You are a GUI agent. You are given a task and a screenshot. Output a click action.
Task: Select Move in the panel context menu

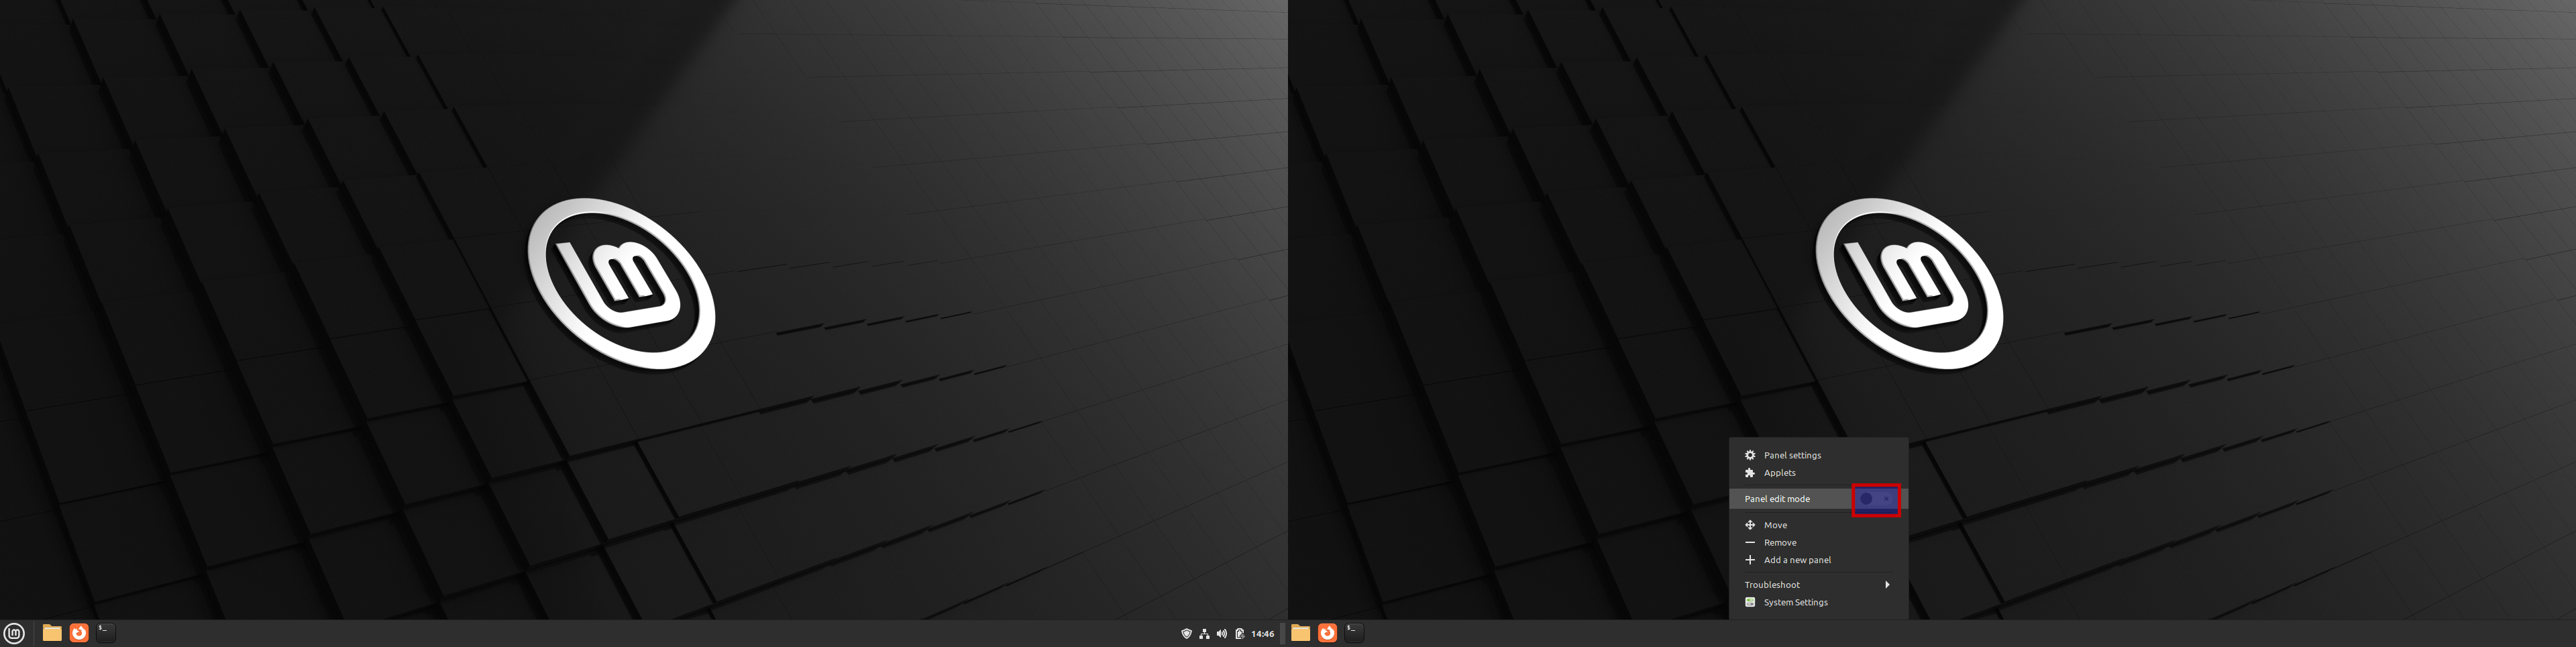pyautogui.click(x=1818, y=525)
